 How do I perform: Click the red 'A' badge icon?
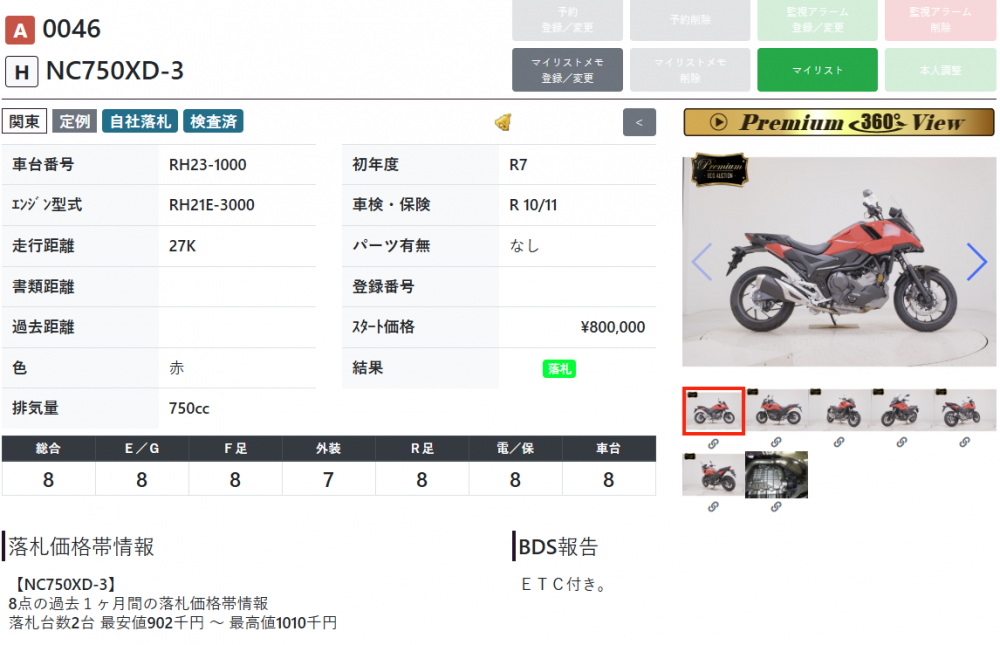point(20,30)
